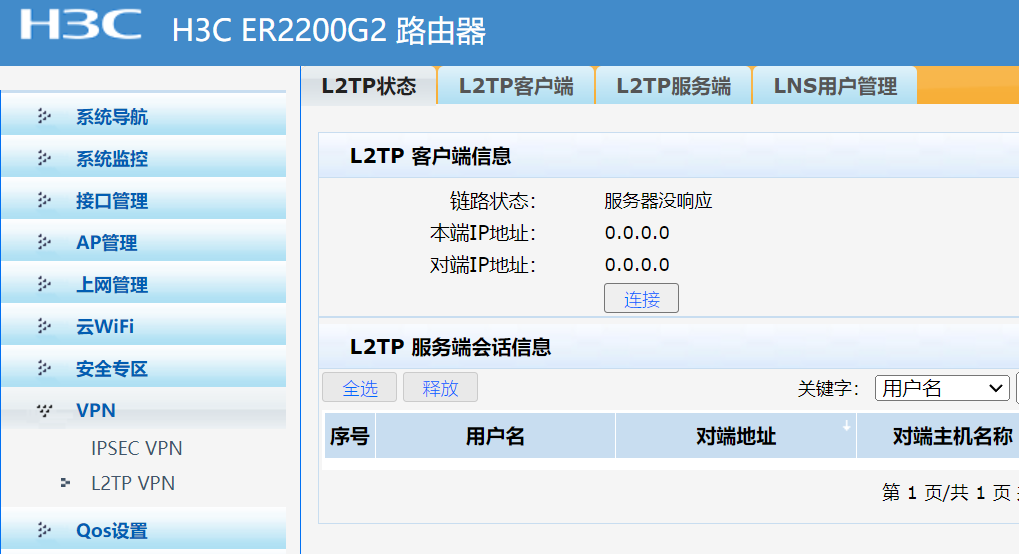Open the 安全专区 sidebar section
Screen dimensions: 1019x554
tap(144, 367)
